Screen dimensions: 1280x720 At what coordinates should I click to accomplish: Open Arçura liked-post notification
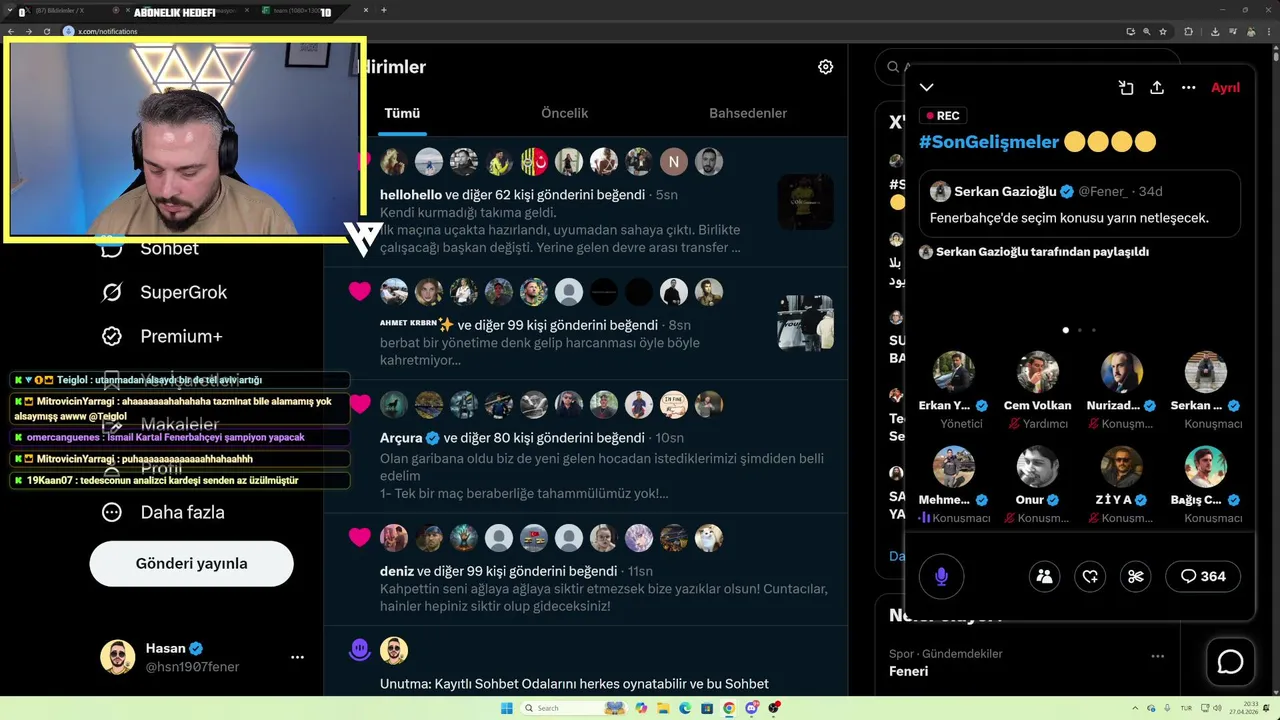(585, 446)
